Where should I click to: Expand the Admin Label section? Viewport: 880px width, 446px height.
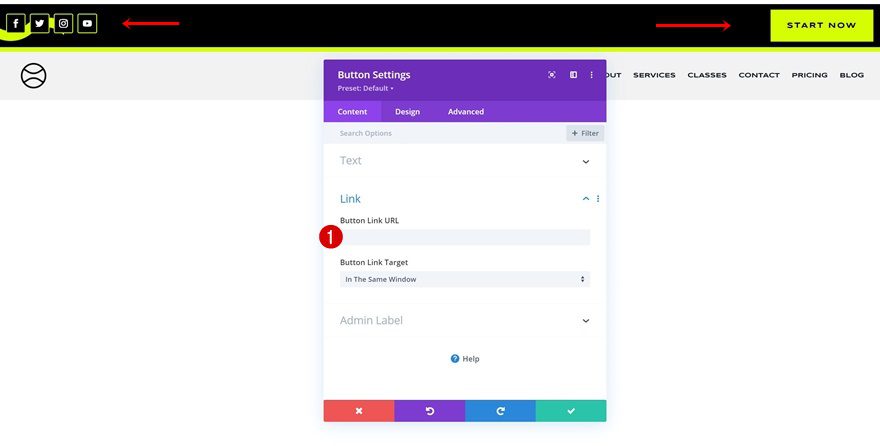coord(586,321)
